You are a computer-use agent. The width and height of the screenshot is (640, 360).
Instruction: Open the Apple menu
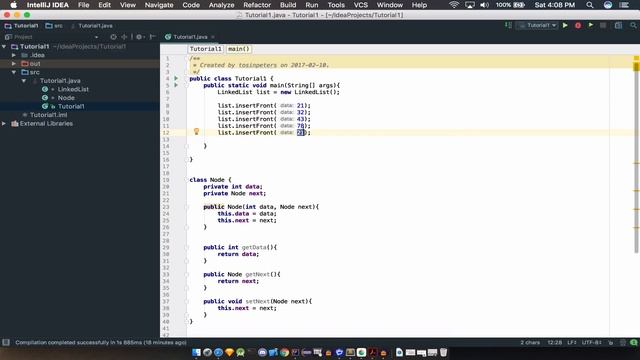[13, 5]
